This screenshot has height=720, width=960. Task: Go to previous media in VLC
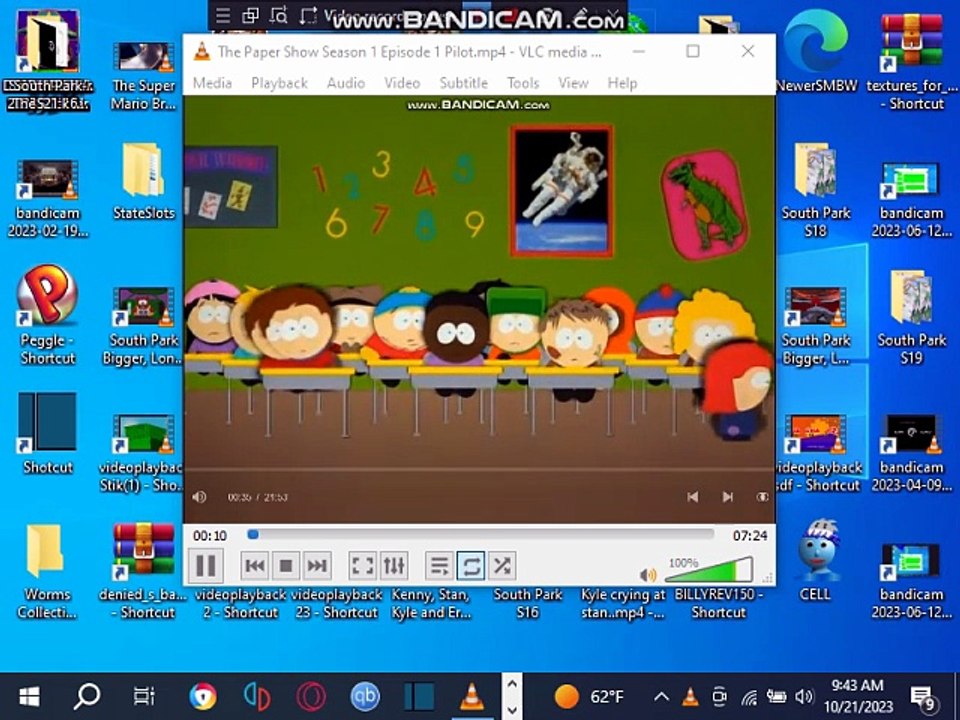255,565
